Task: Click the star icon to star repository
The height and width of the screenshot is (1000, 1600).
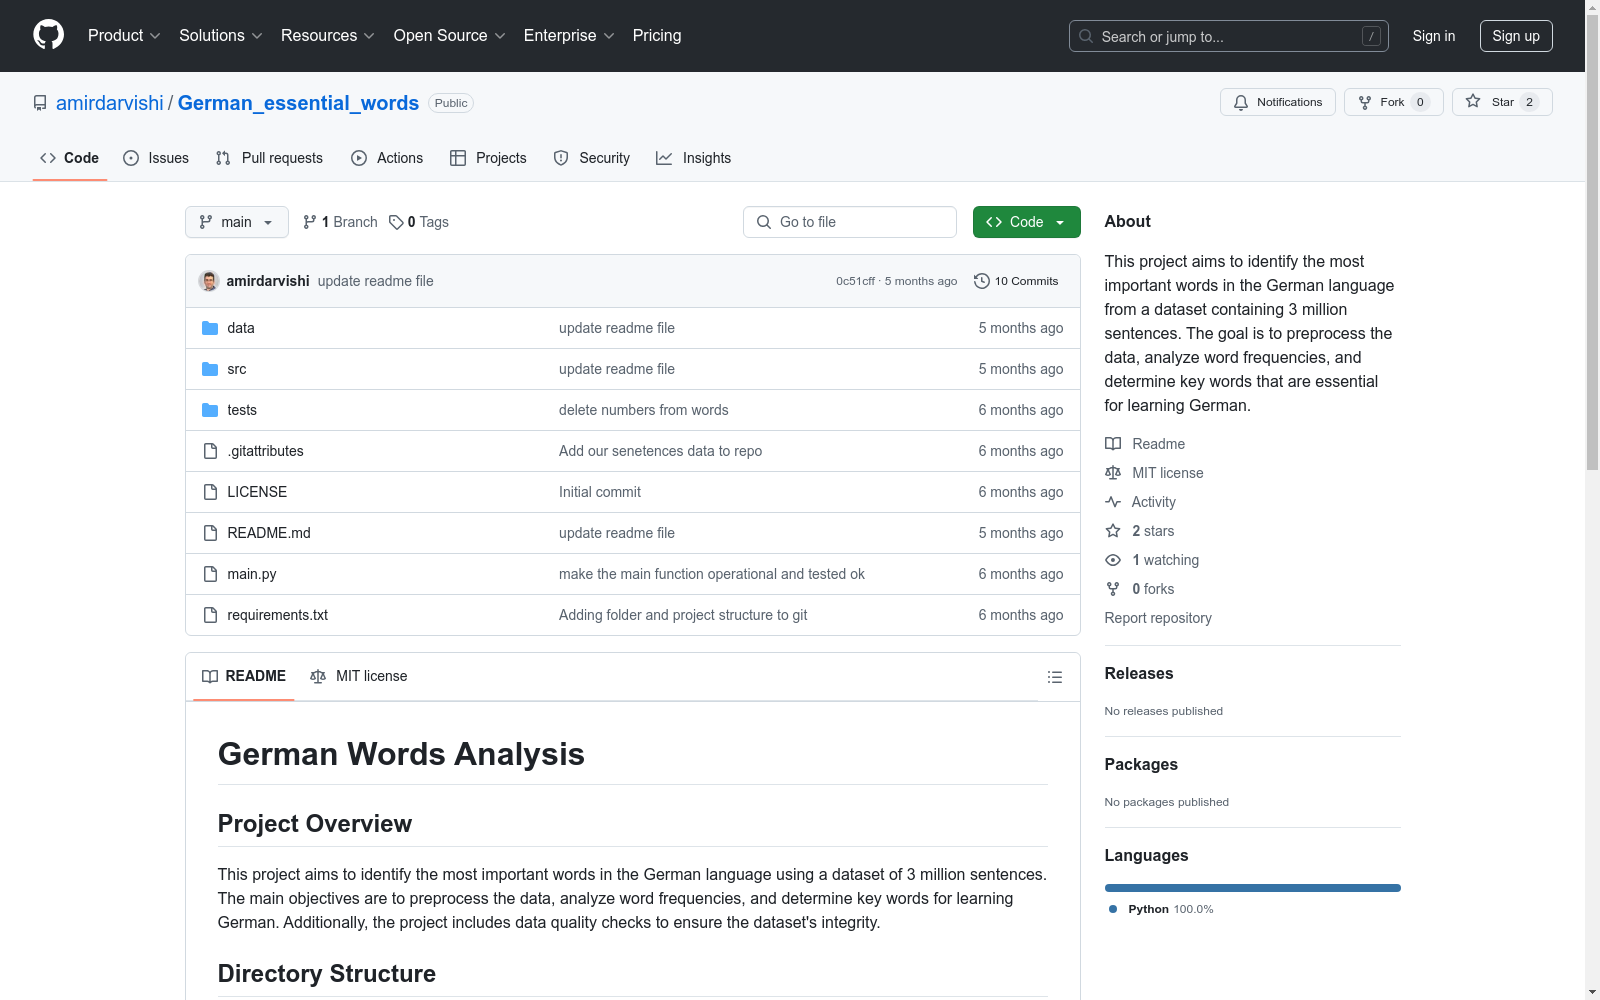Action: tap(1473, 101)
